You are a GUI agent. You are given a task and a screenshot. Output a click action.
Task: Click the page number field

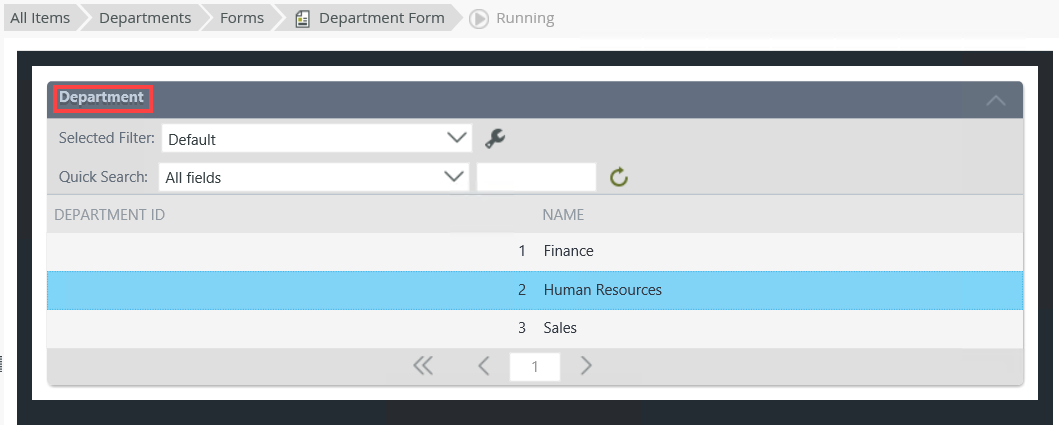pyautogui.click(x=535, y=367)
